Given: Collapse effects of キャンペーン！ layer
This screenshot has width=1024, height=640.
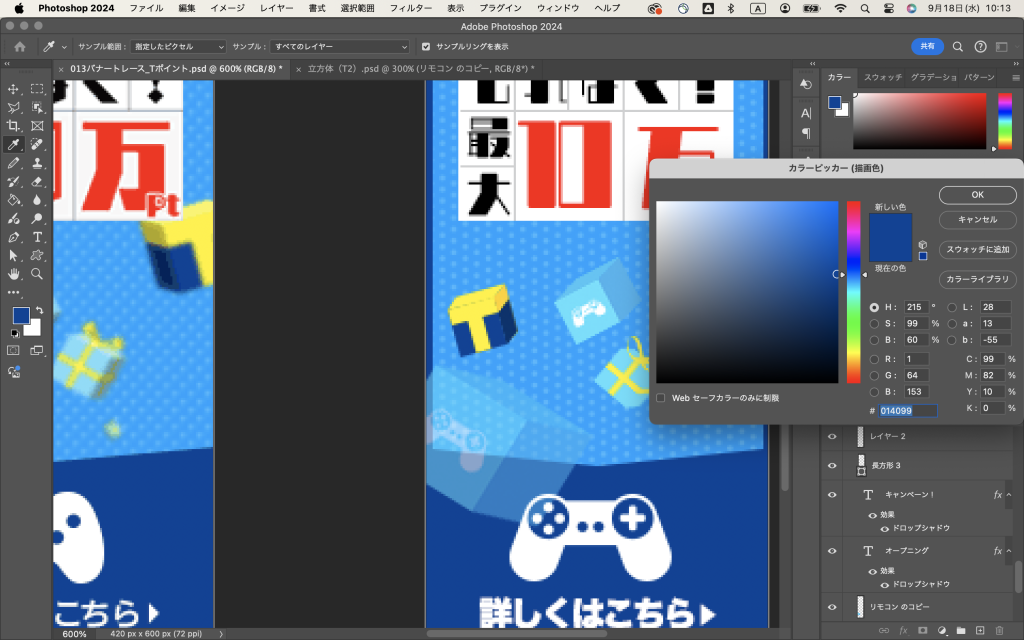Looking at the screenshot, I should click(1010, 495).
